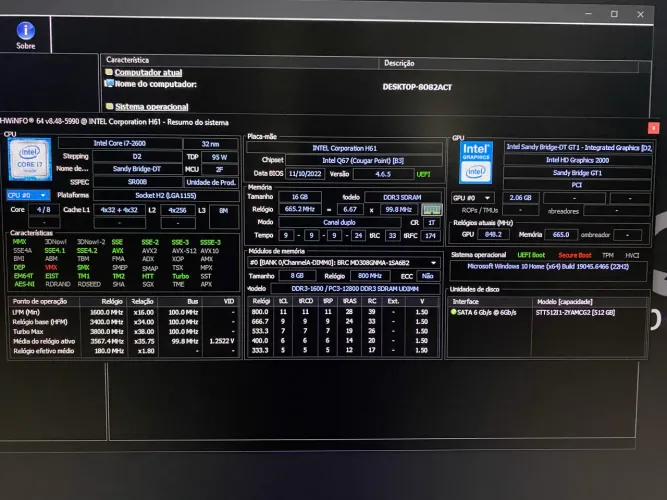The image size is (667, 500).
Task: Click Computador atual folder icon
Action: (x=109, y=72)
